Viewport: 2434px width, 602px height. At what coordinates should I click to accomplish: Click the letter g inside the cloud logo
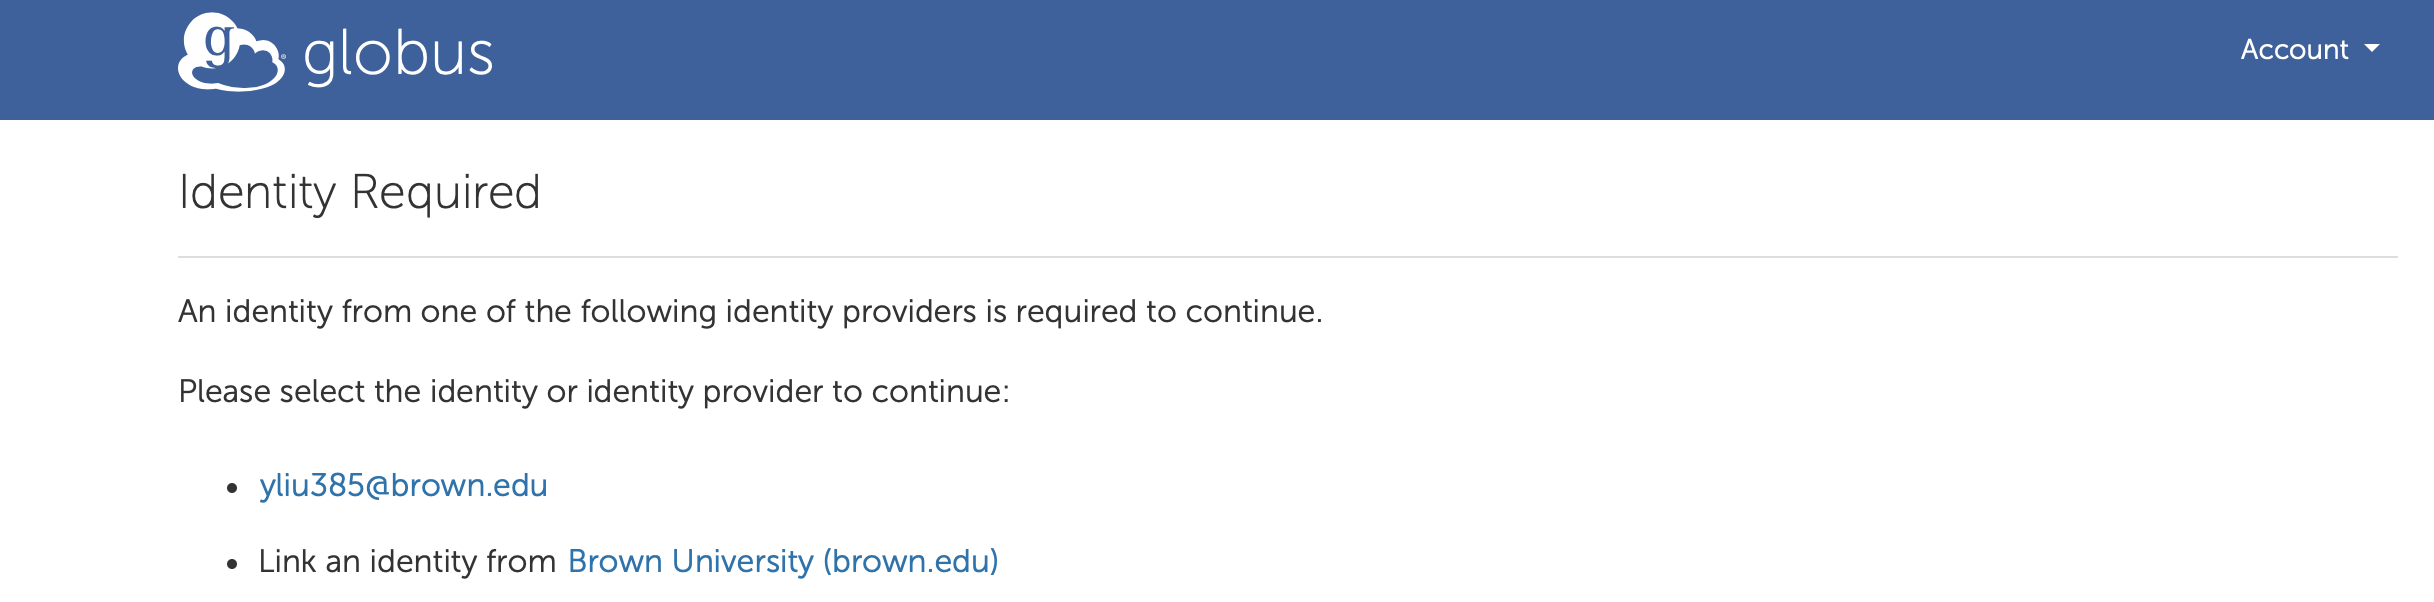217,44
